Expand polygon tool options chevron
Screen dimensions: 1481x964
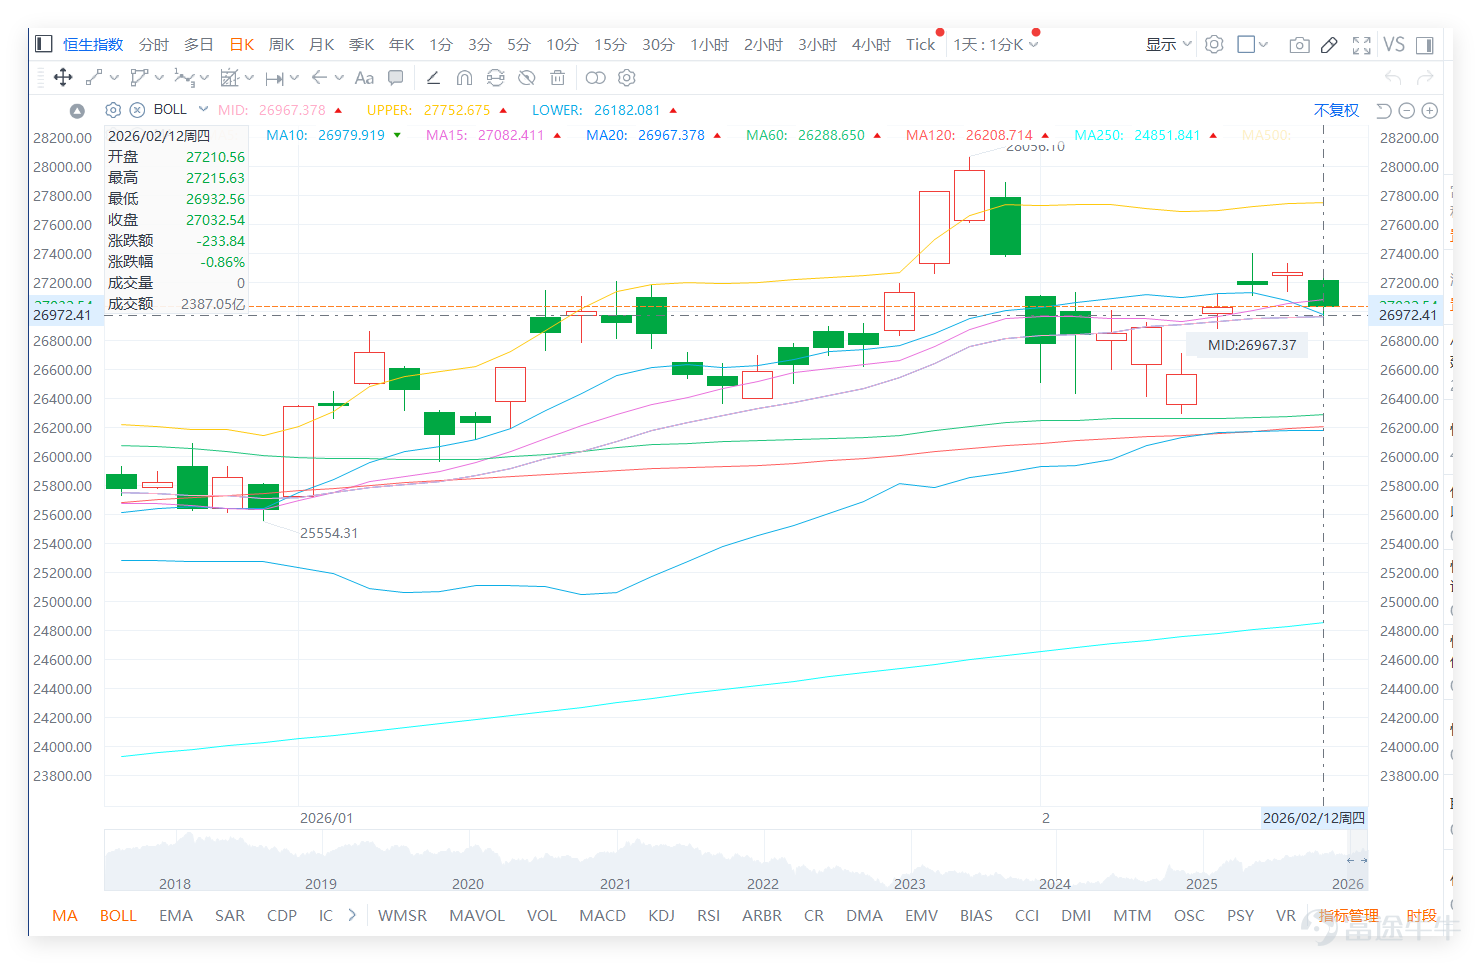tap(159, 77)
